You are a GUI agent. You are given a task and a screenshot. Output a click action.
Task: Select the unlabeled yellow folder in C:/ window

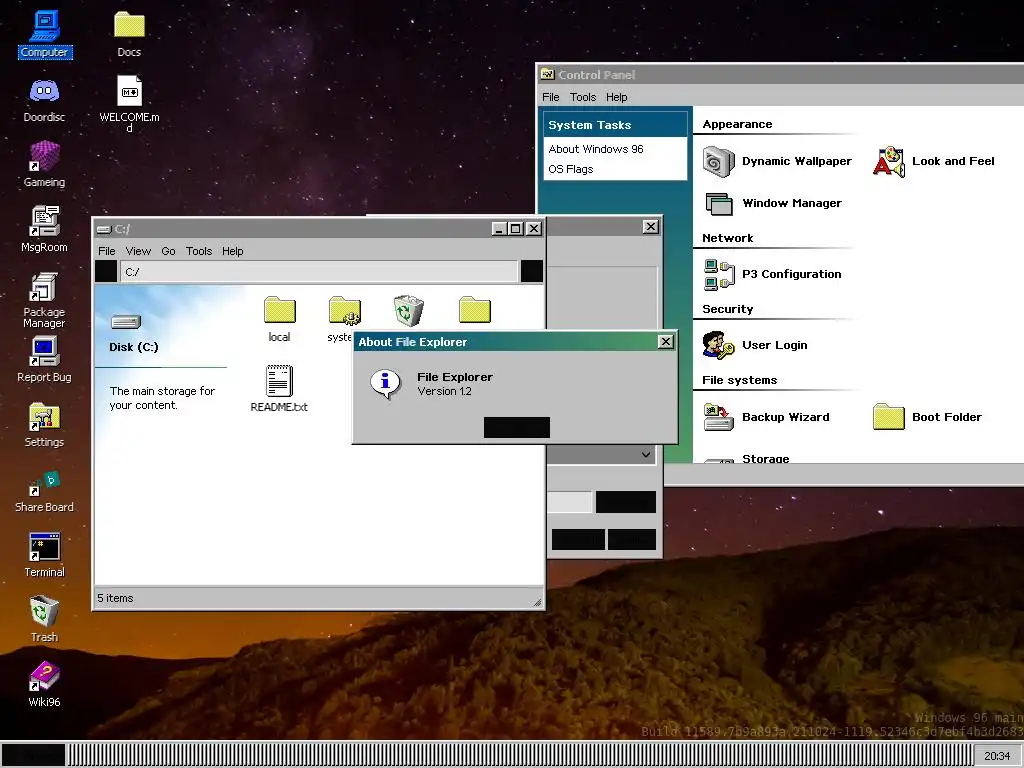pyautogui.click(x=475, y=310)
